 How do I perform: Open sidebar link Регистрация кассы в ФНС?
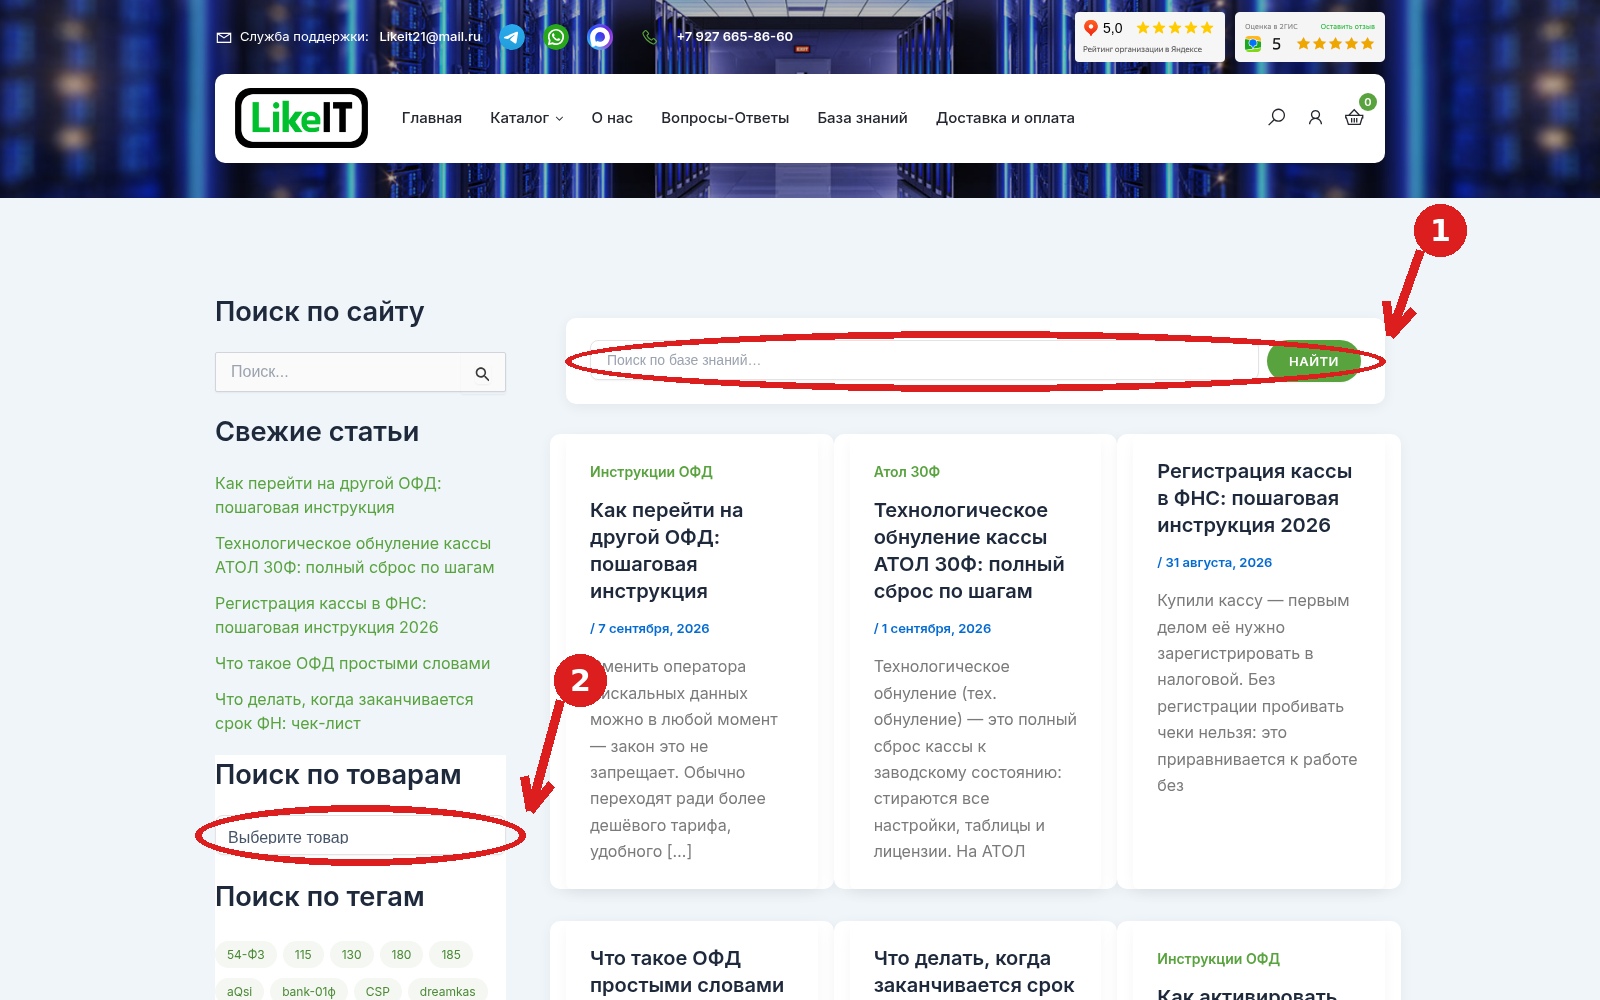[326, 615]
